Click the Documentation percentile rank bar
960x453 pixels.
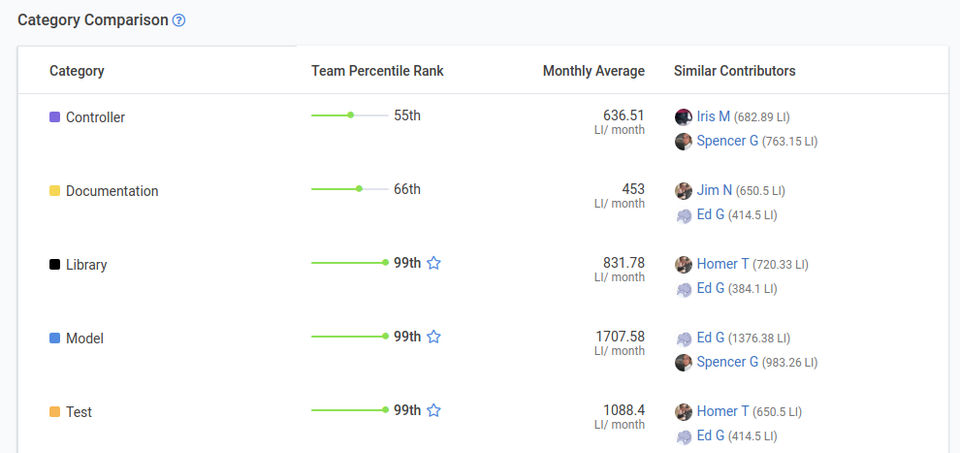[349, 189]
